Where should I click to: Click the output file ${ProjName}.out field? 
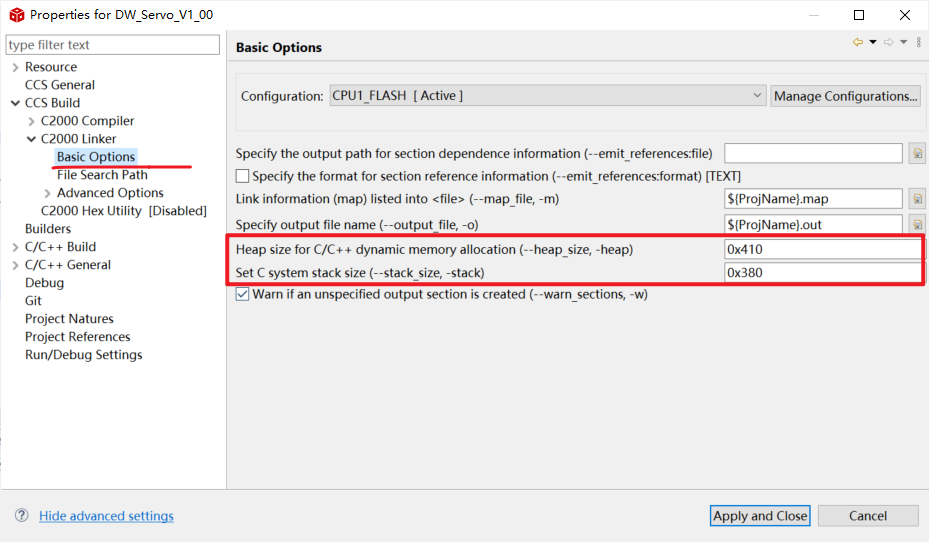pyautogui.click(x=813, y=225)
